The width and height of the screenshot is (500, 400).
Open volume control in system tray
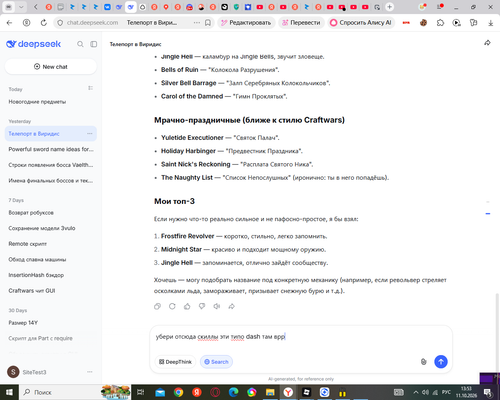(x=425, y=392)
